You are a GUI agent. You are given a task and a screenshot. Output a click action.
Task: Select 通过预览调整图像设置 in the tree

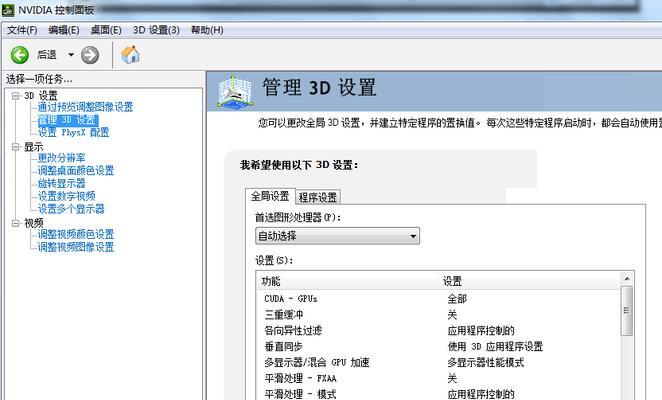85,107
